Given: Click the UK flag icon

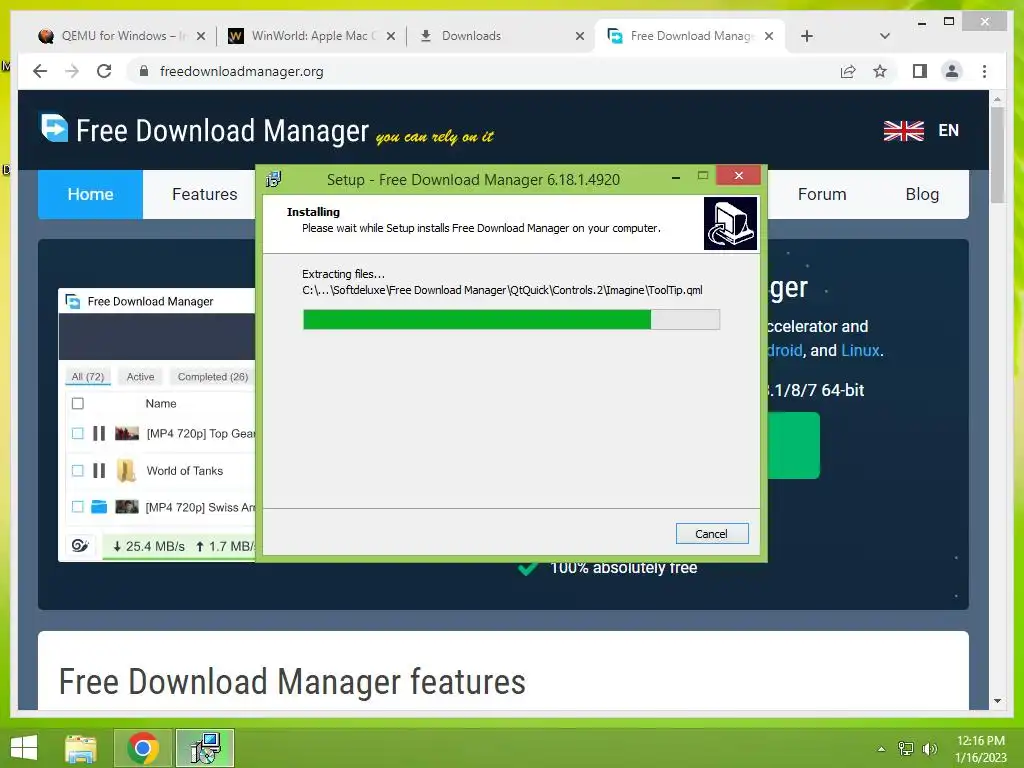Looking at the screenshot, I should point(904,131).
